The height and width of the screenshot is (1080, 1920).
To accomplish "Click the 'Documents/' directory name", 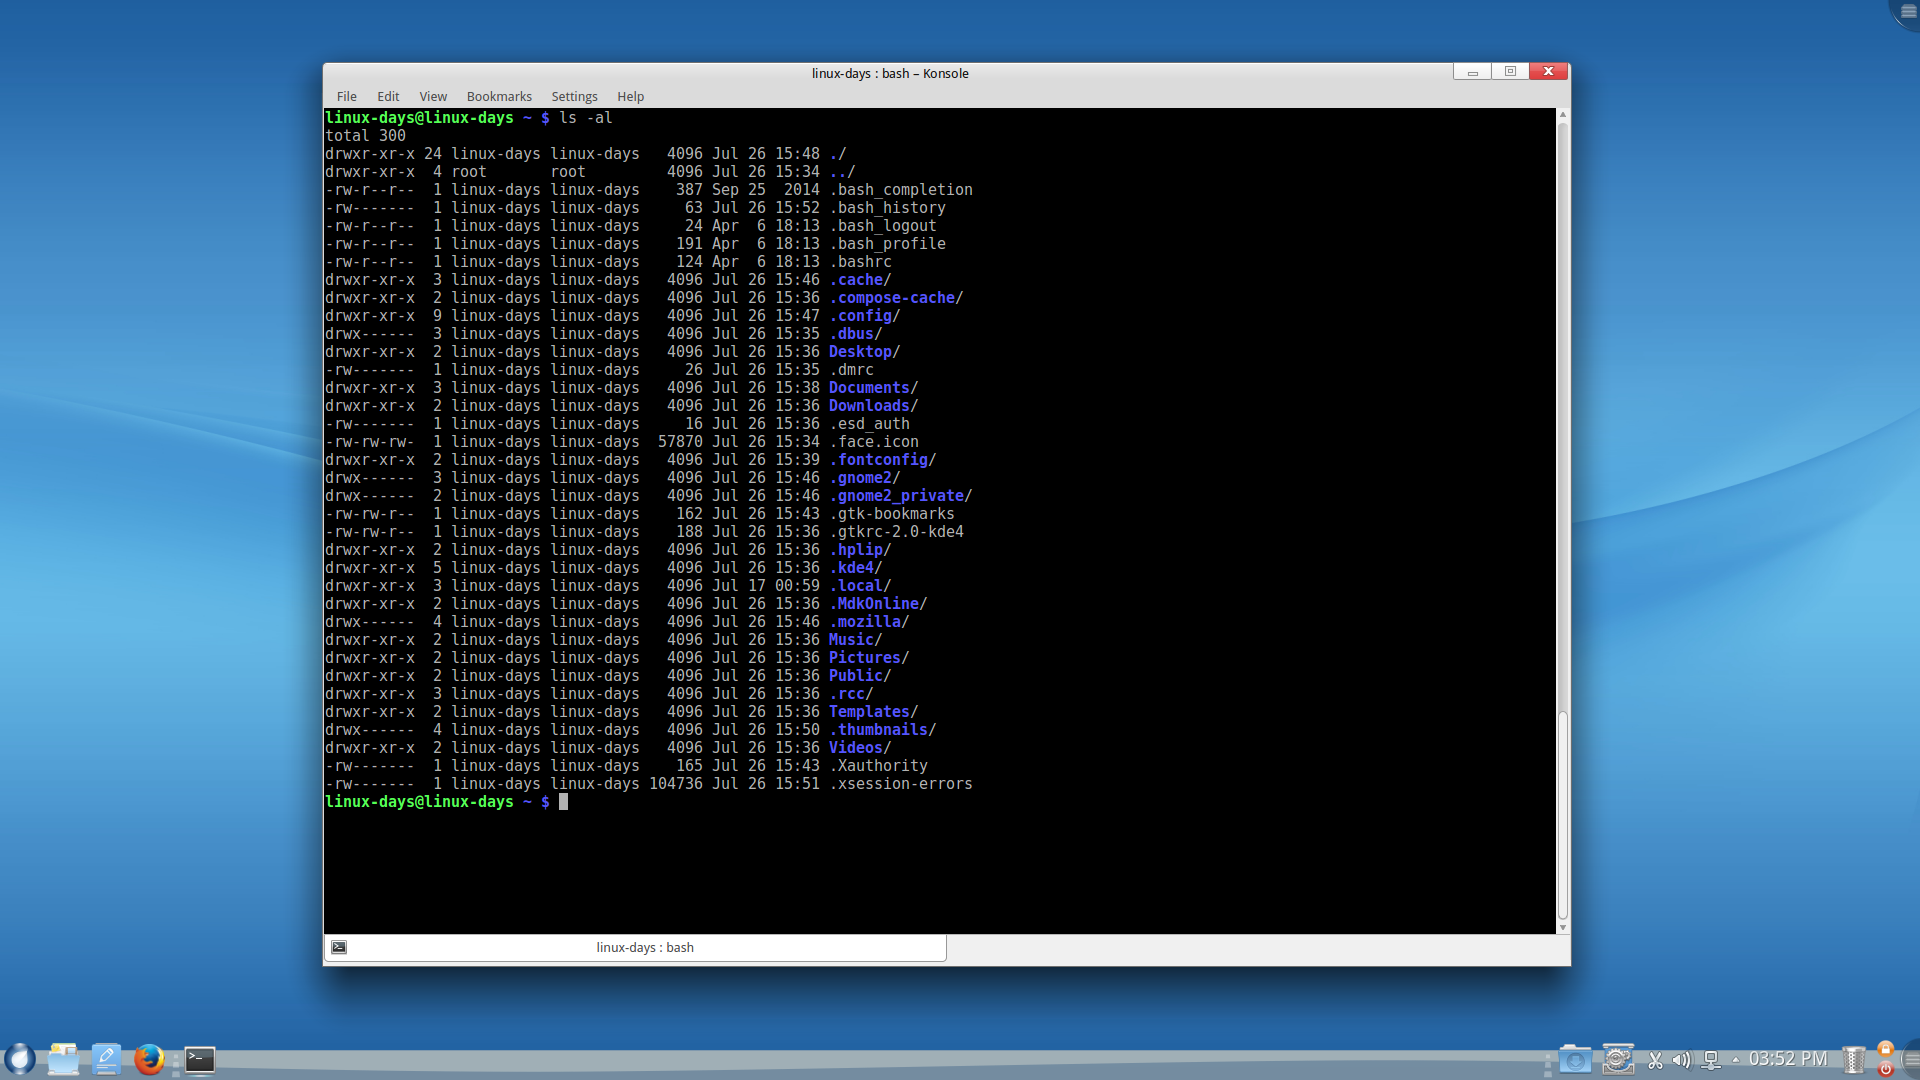I will (874, 388).
